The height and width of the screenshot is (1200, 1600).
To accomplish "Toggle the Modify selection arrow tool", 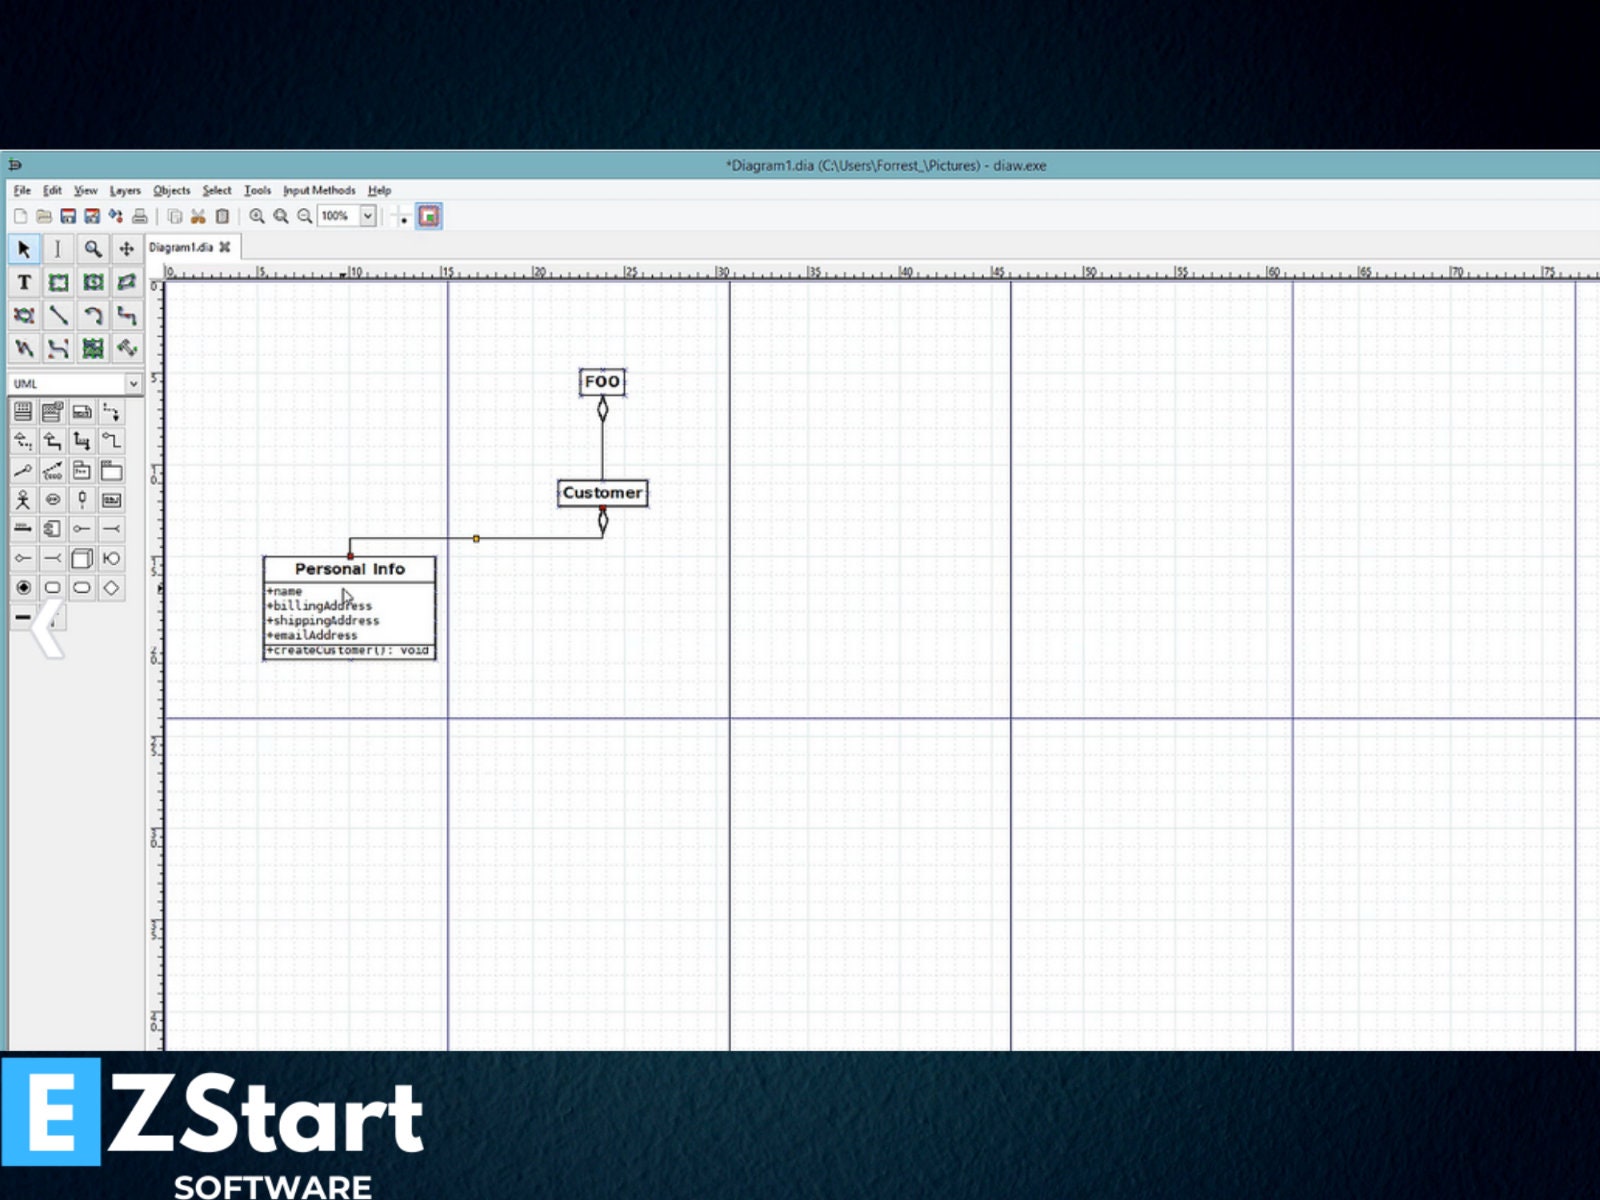I will tap(23, 248).
